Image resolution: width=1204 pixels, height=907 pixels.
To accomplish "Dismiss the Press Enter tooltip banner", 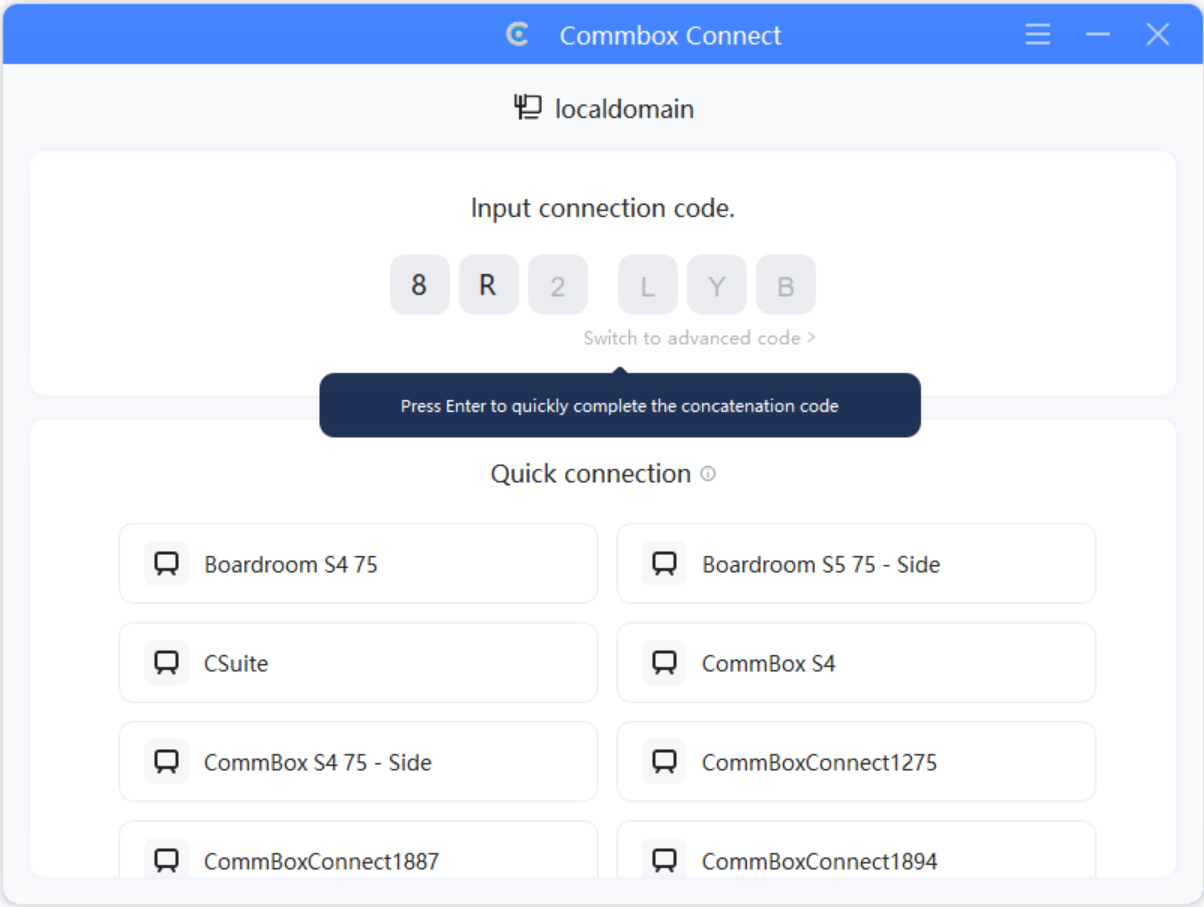I will [x=619, y=406].
